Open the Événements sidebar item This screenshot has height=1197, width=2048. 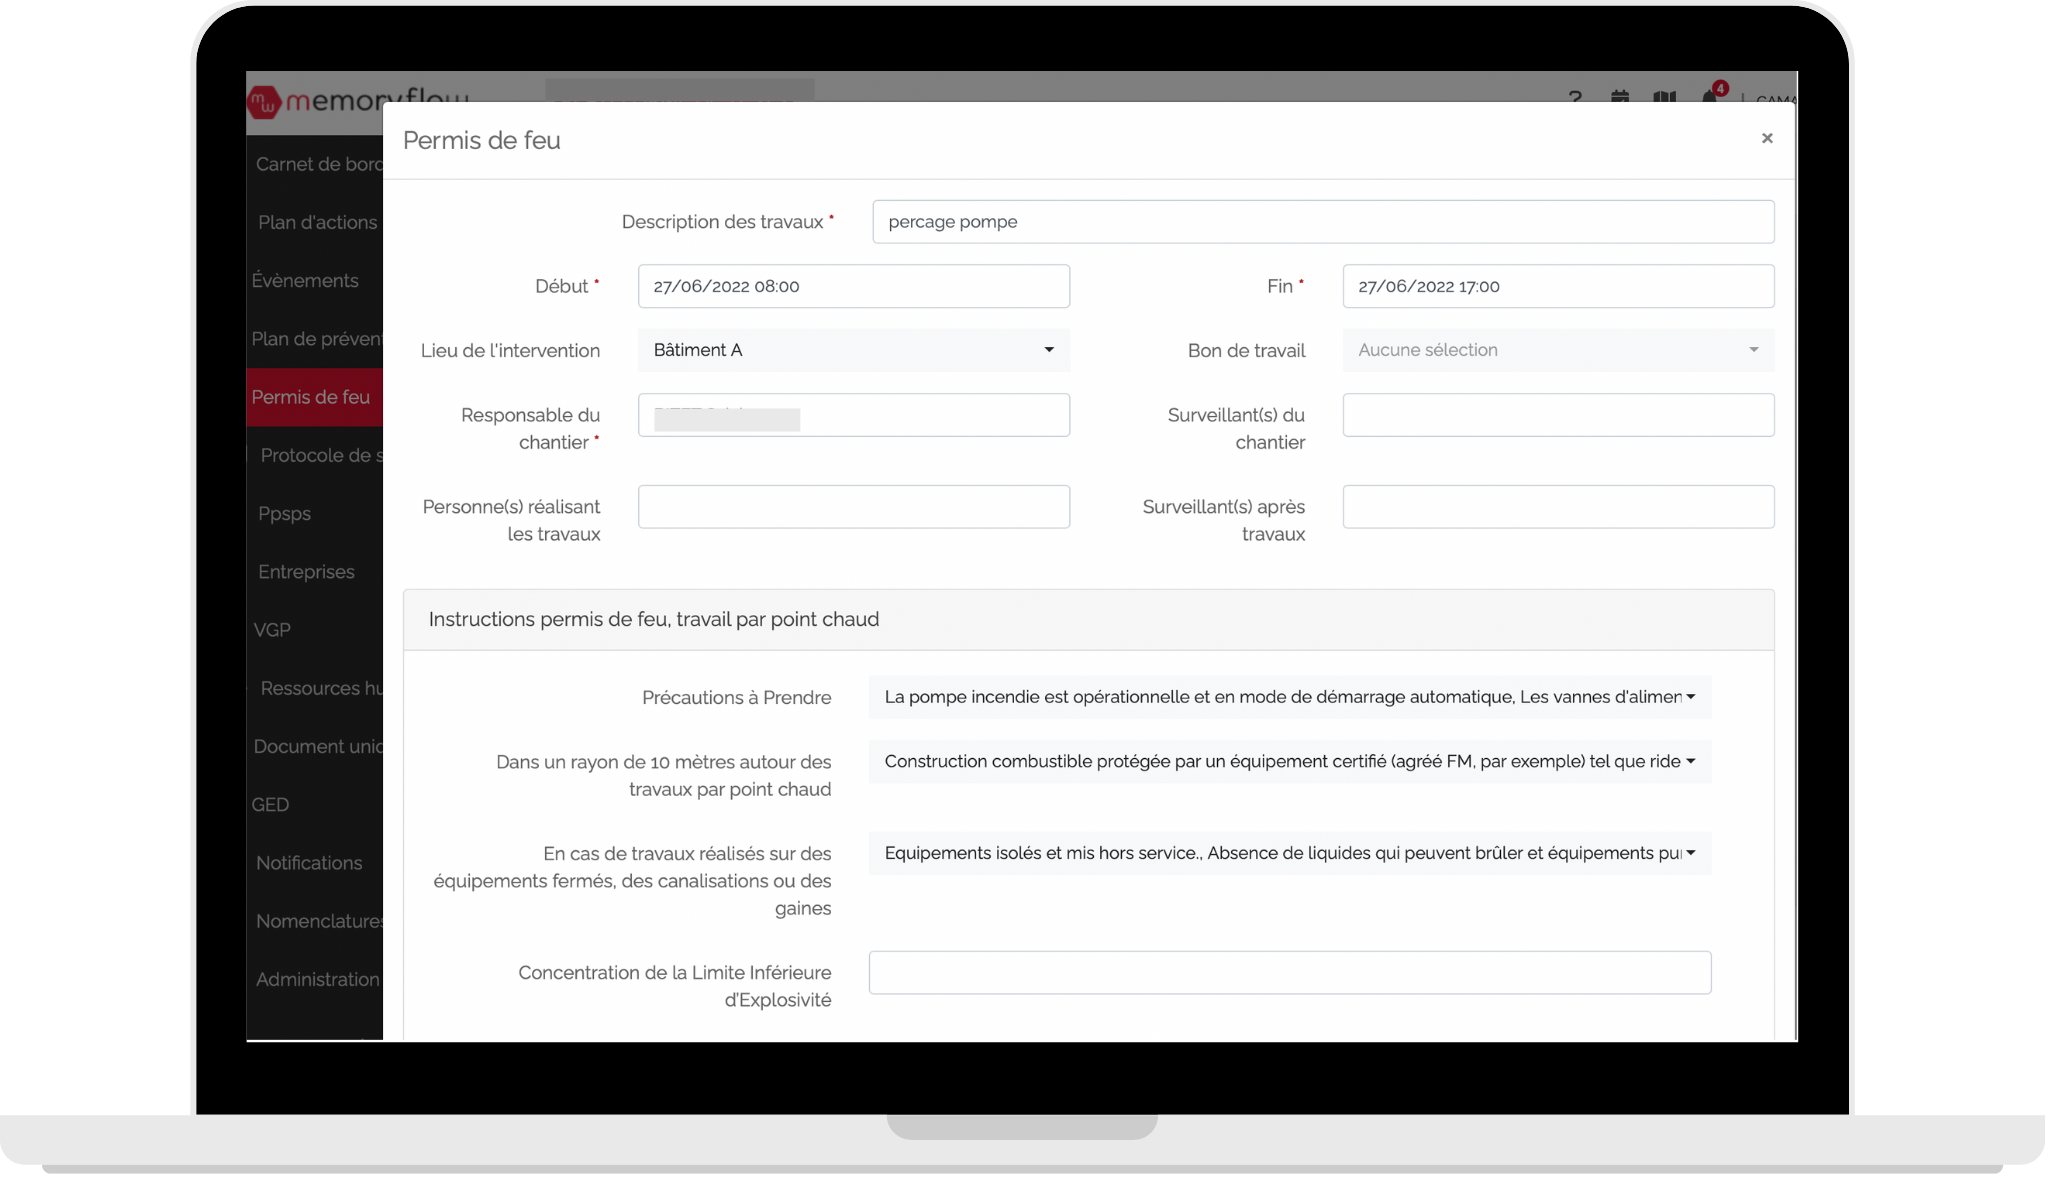coord(303,279)
